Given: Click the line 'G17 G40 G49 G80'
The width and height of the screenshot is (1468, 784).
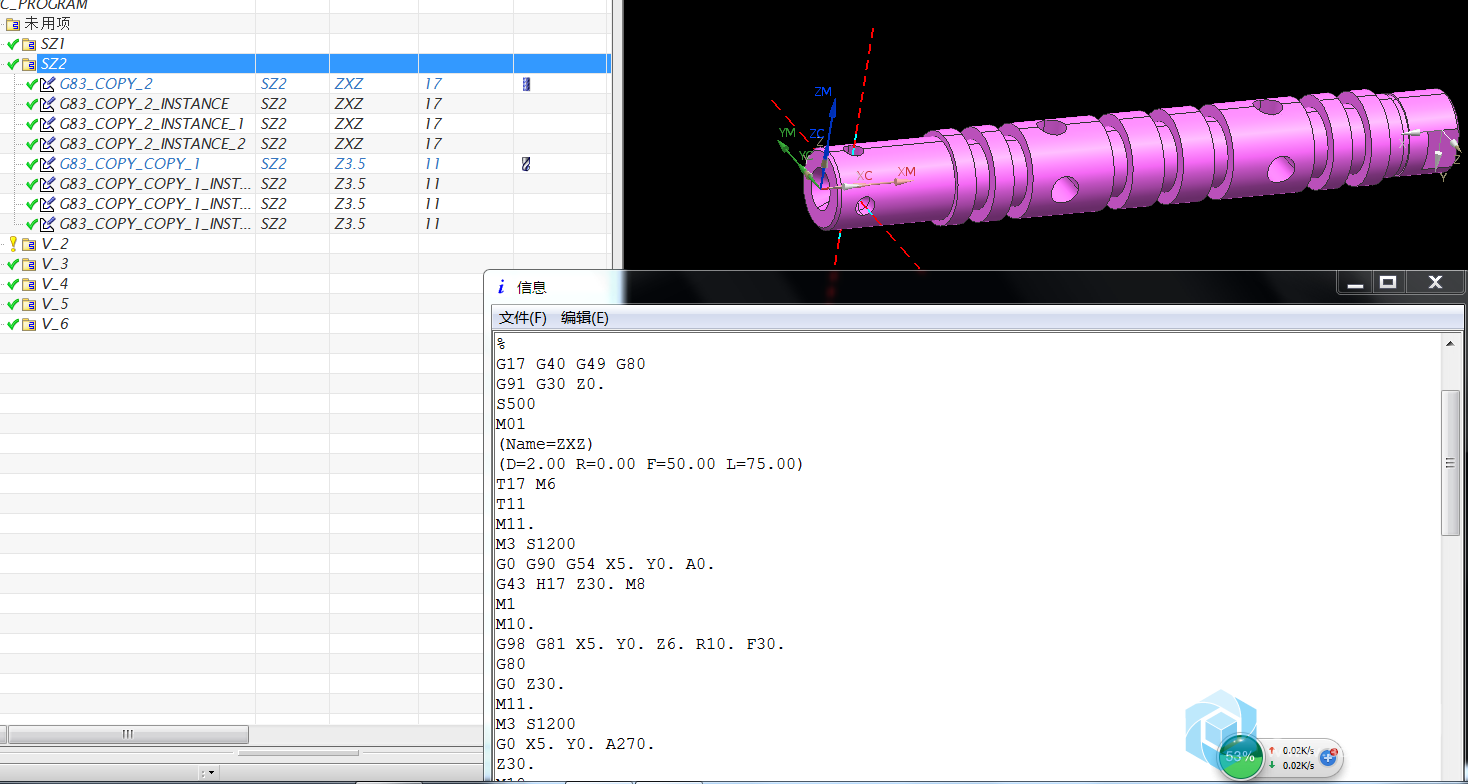Looking at the screenshot, I should pos(571,364).
